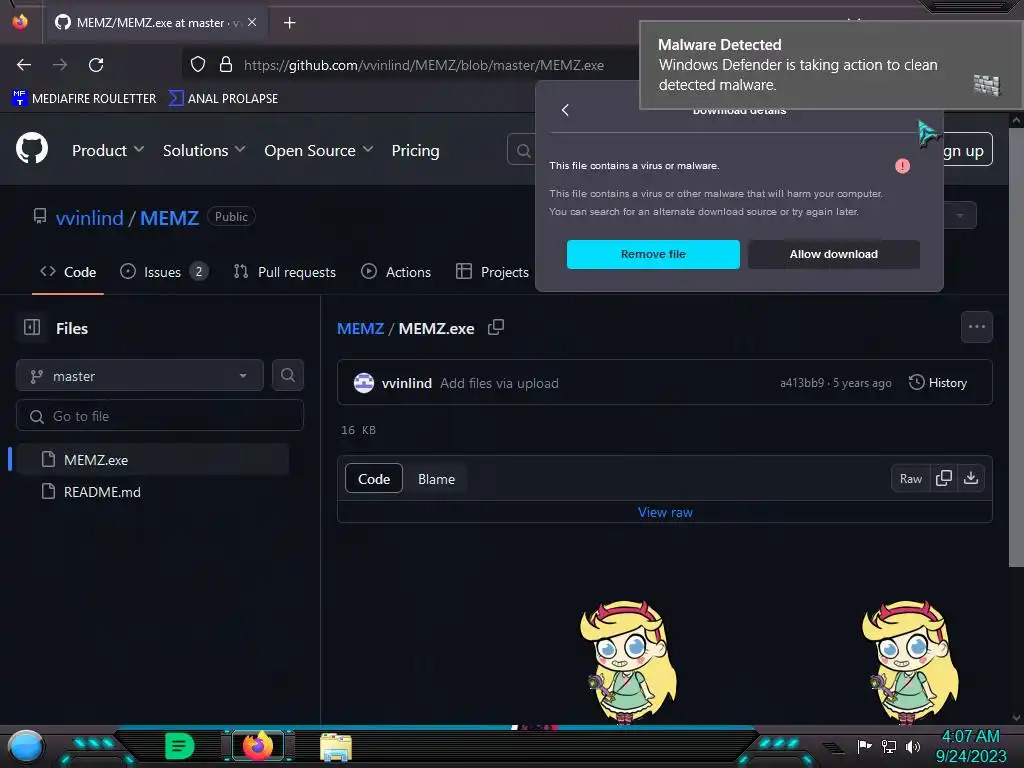Click the Raw button
1024x768 pixels.
coord(911,479)
